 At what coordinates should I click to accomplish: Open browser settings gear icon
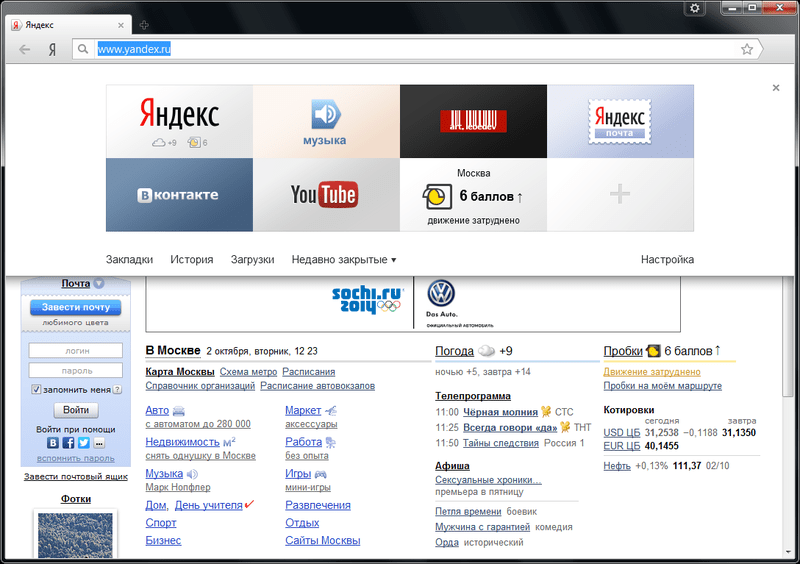click(x=694, y=8)
